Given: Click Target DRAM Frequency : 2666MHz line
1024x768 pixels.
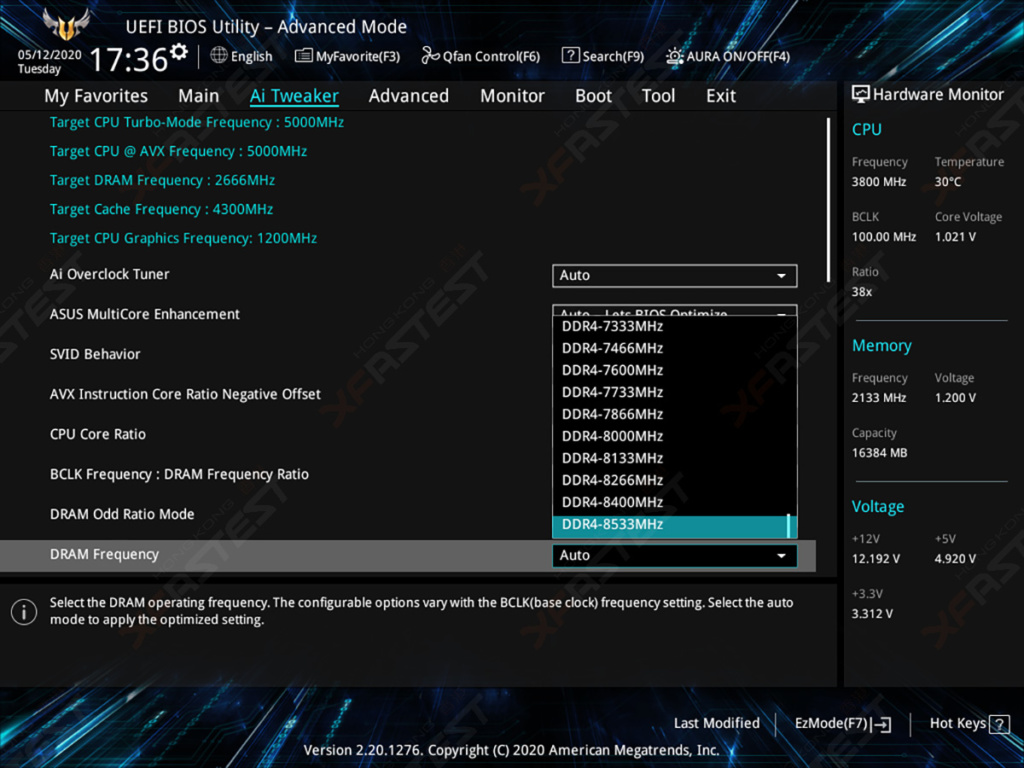Looking at the screenshot, I should (163, 180).
